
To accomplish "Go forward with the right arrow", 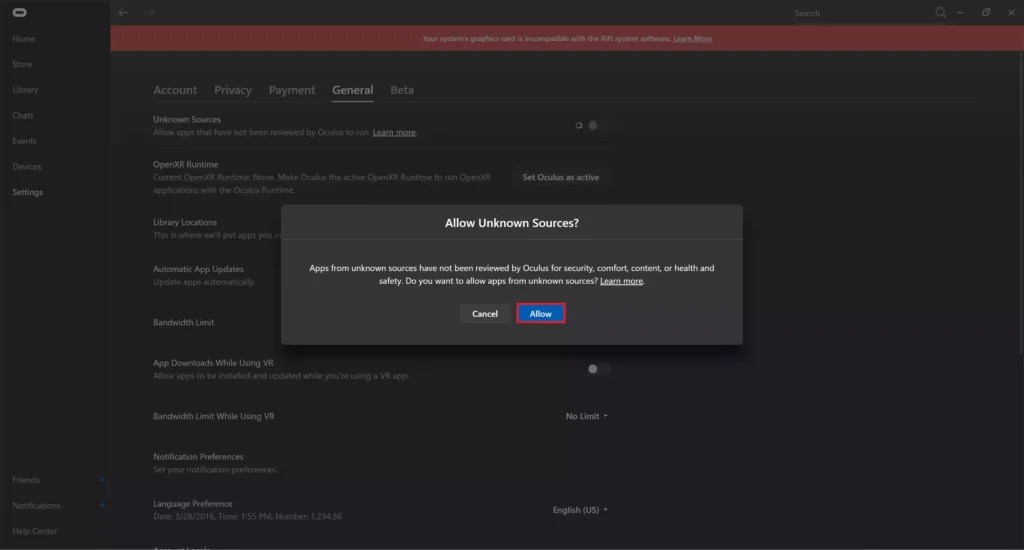I will click(x=149, y=12).
